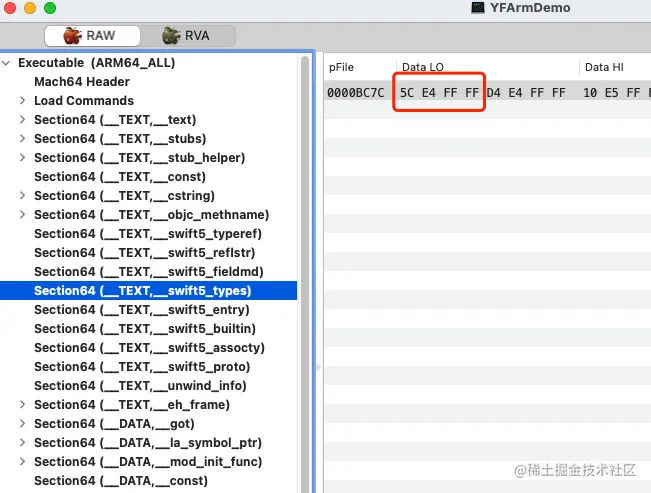Expand Section64 (__TEXT,__stubs)
The image size is (651, 493).
click(x=22, y=139)
